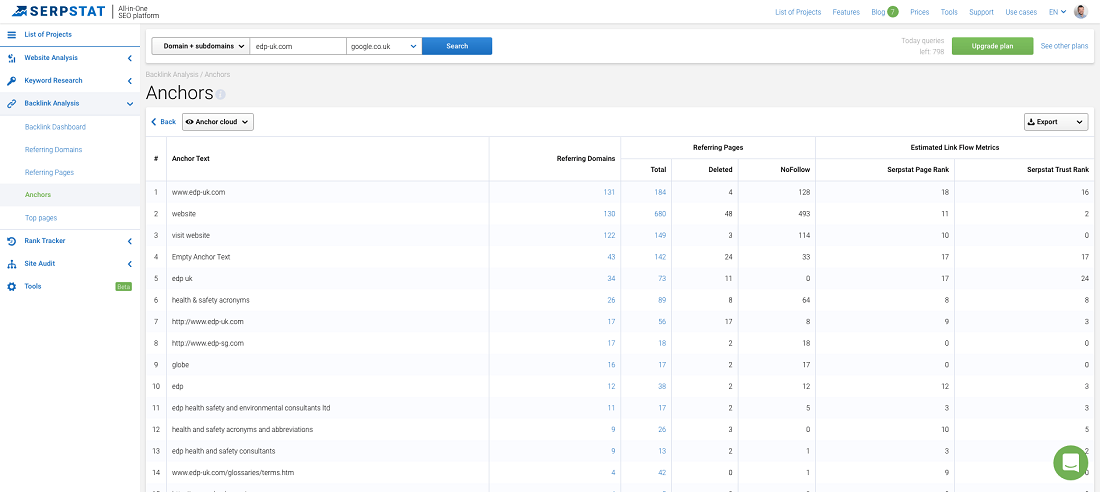Click total pages 680 for website anchor
Screen dimensions: 1100x492
(660, 213)
